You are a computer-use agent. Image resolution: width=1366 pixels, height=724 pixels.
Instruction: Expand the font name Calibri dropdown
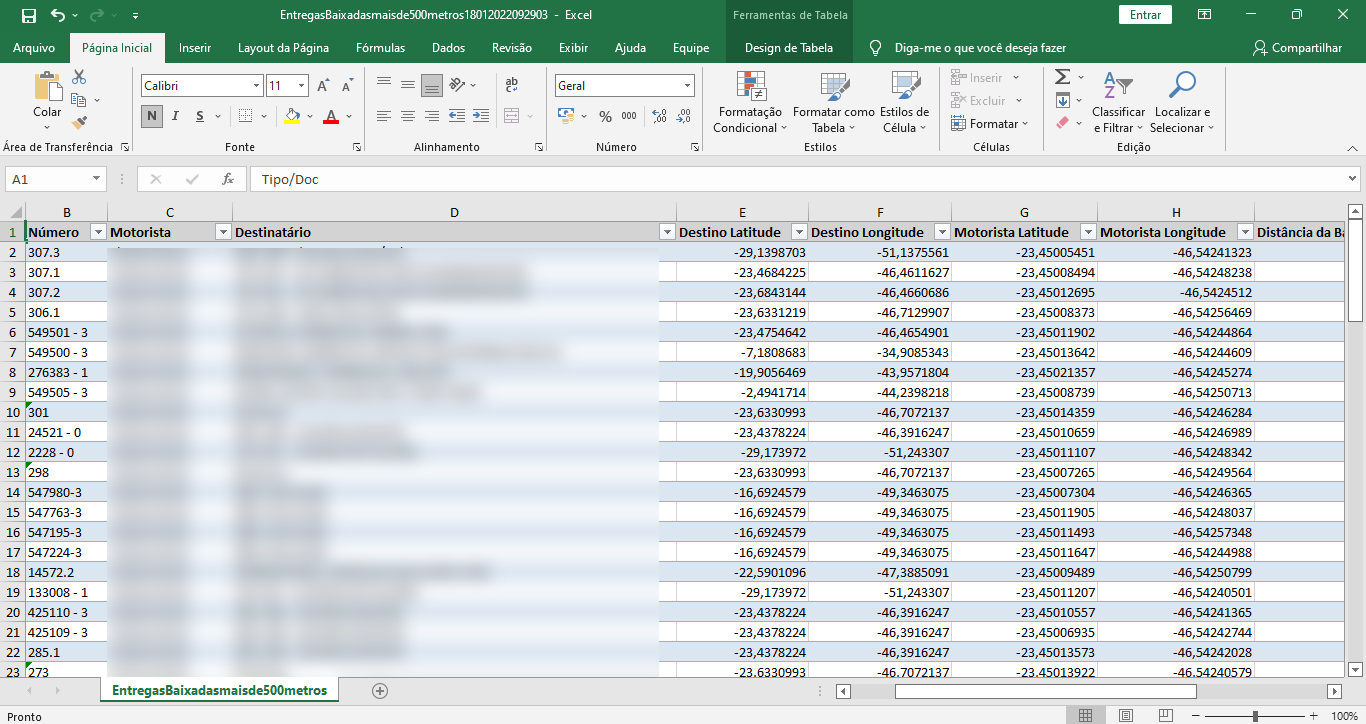257,86
